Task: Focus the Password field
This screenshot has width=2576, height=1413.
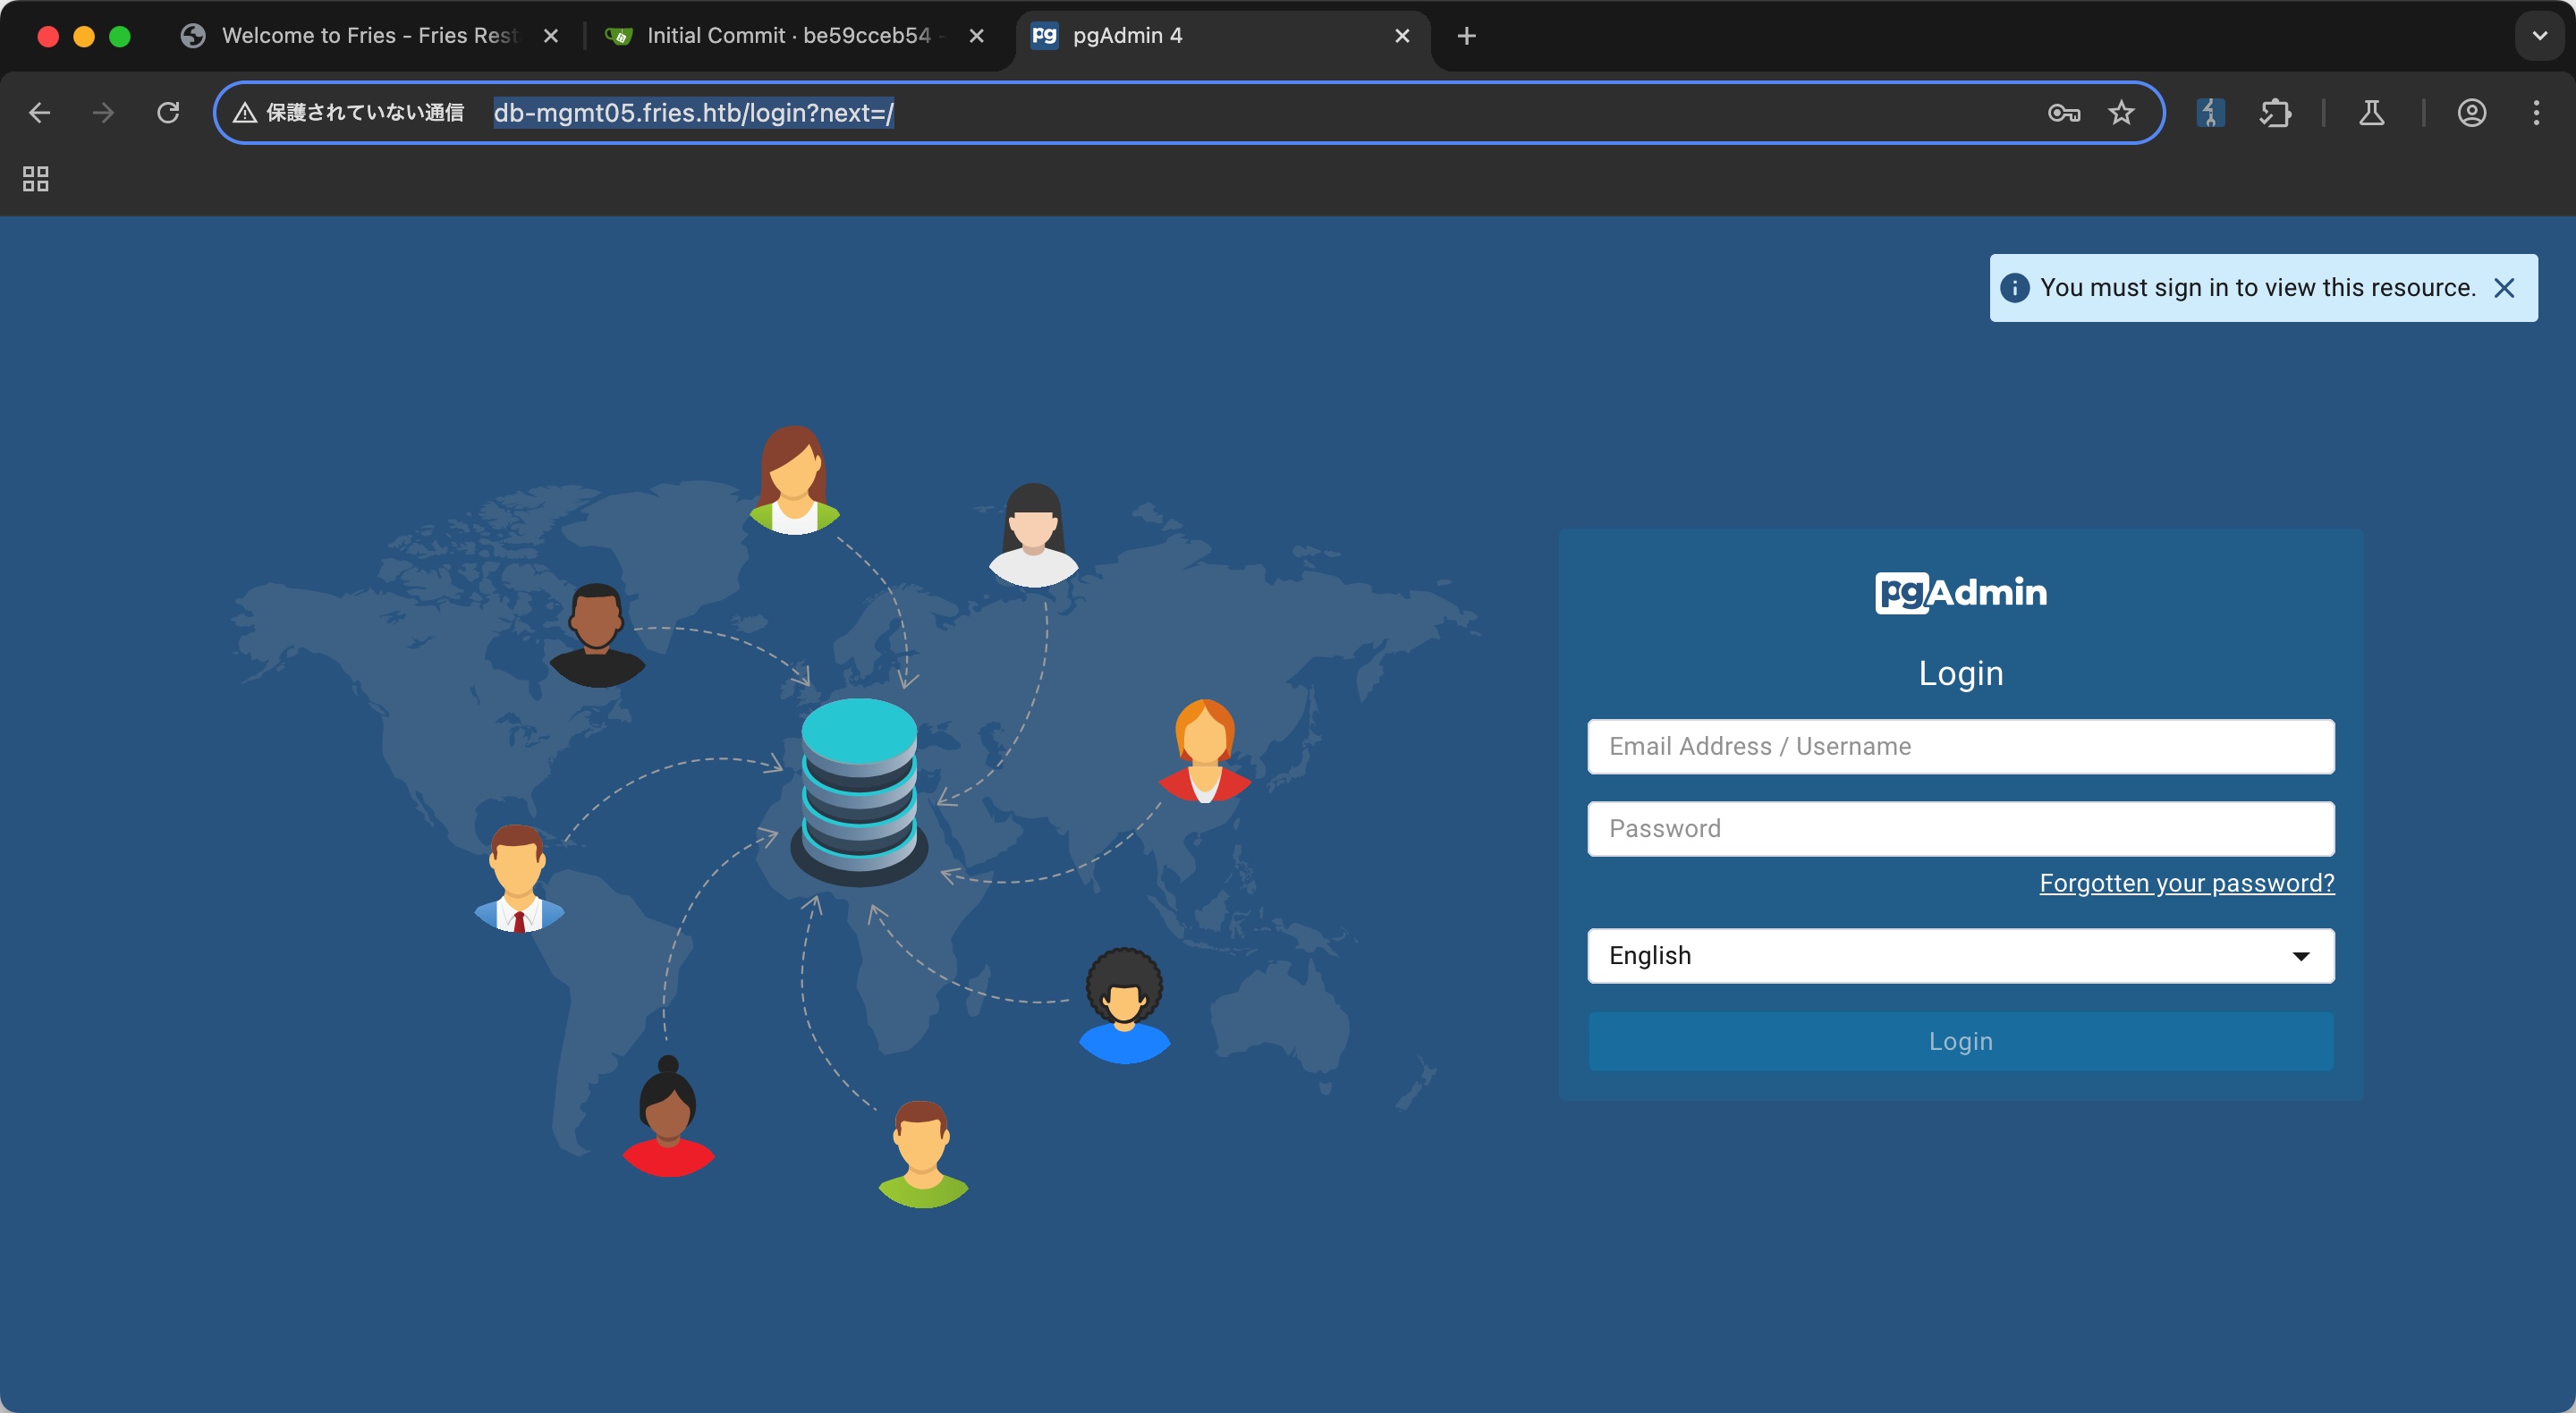Action: coord(1960,828)
